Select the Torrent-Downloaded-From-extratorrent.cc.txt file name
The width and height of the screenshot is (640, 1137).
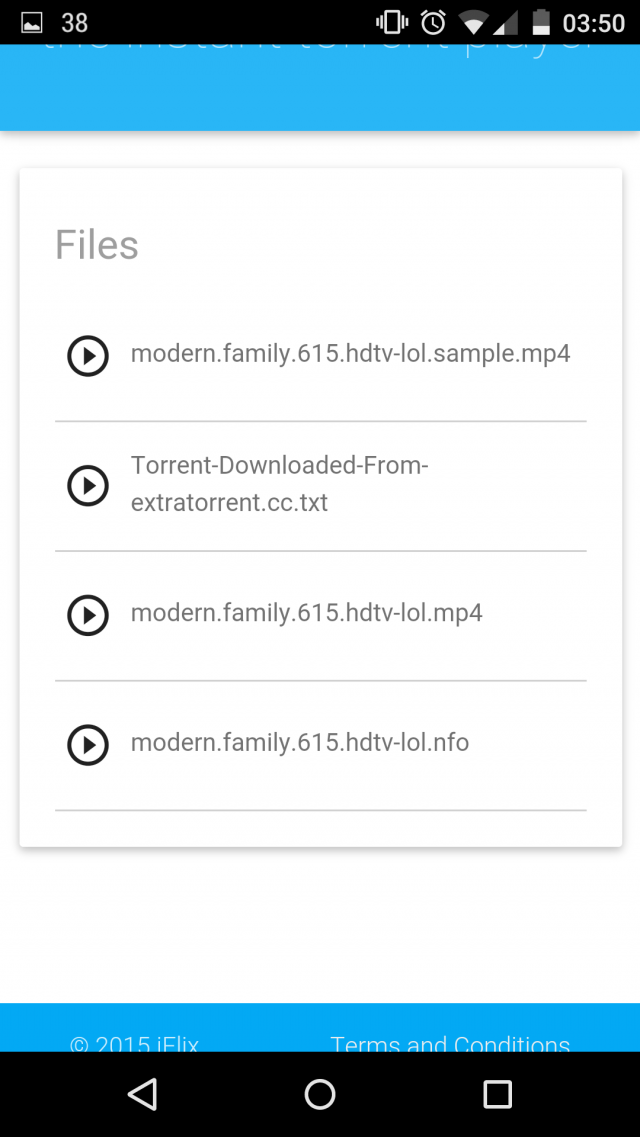click(279, 484)
